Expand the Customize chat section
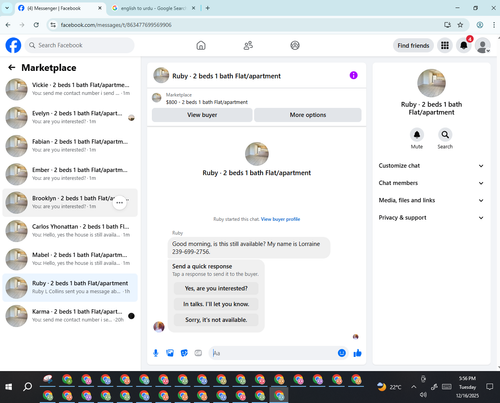The height and width of the screenshot is (403, 500). [431, 166]
